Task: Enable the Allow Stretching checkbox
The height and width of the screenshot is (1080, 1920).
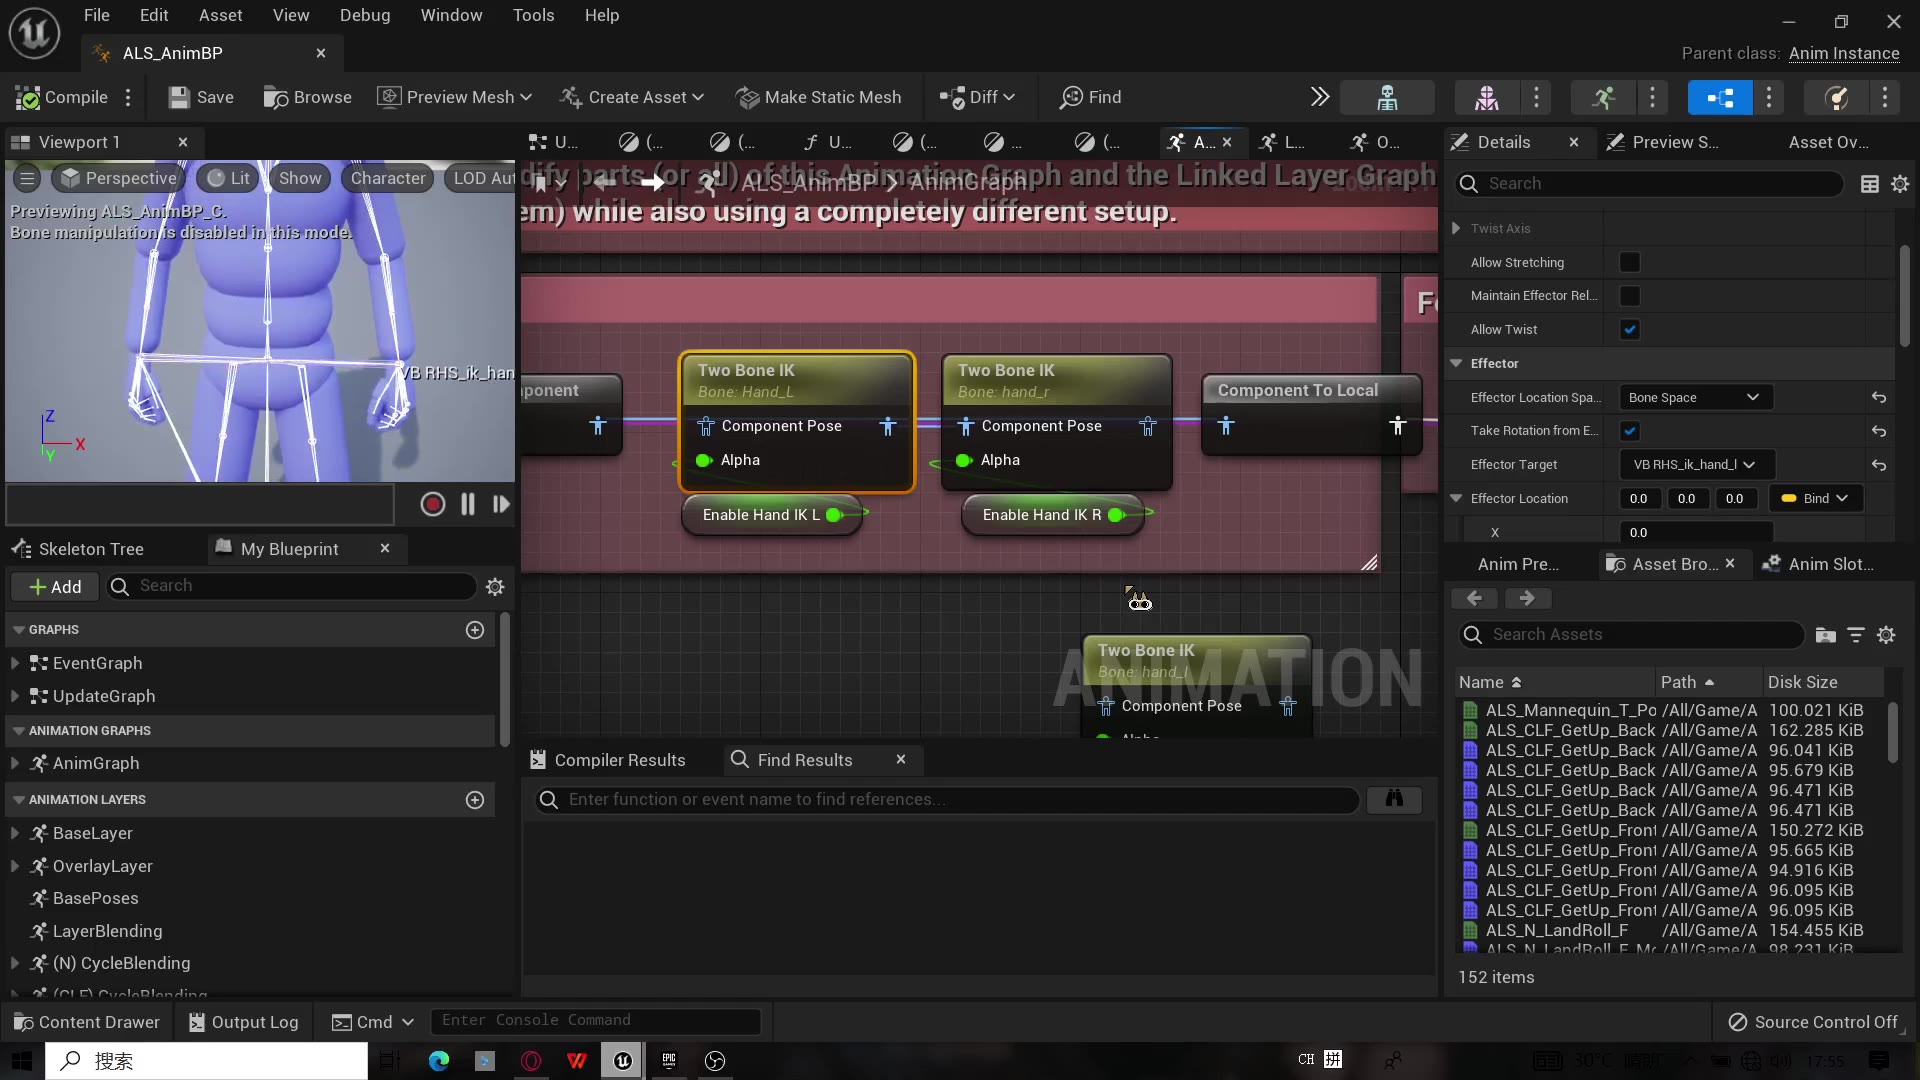Action: (1630, 262)
